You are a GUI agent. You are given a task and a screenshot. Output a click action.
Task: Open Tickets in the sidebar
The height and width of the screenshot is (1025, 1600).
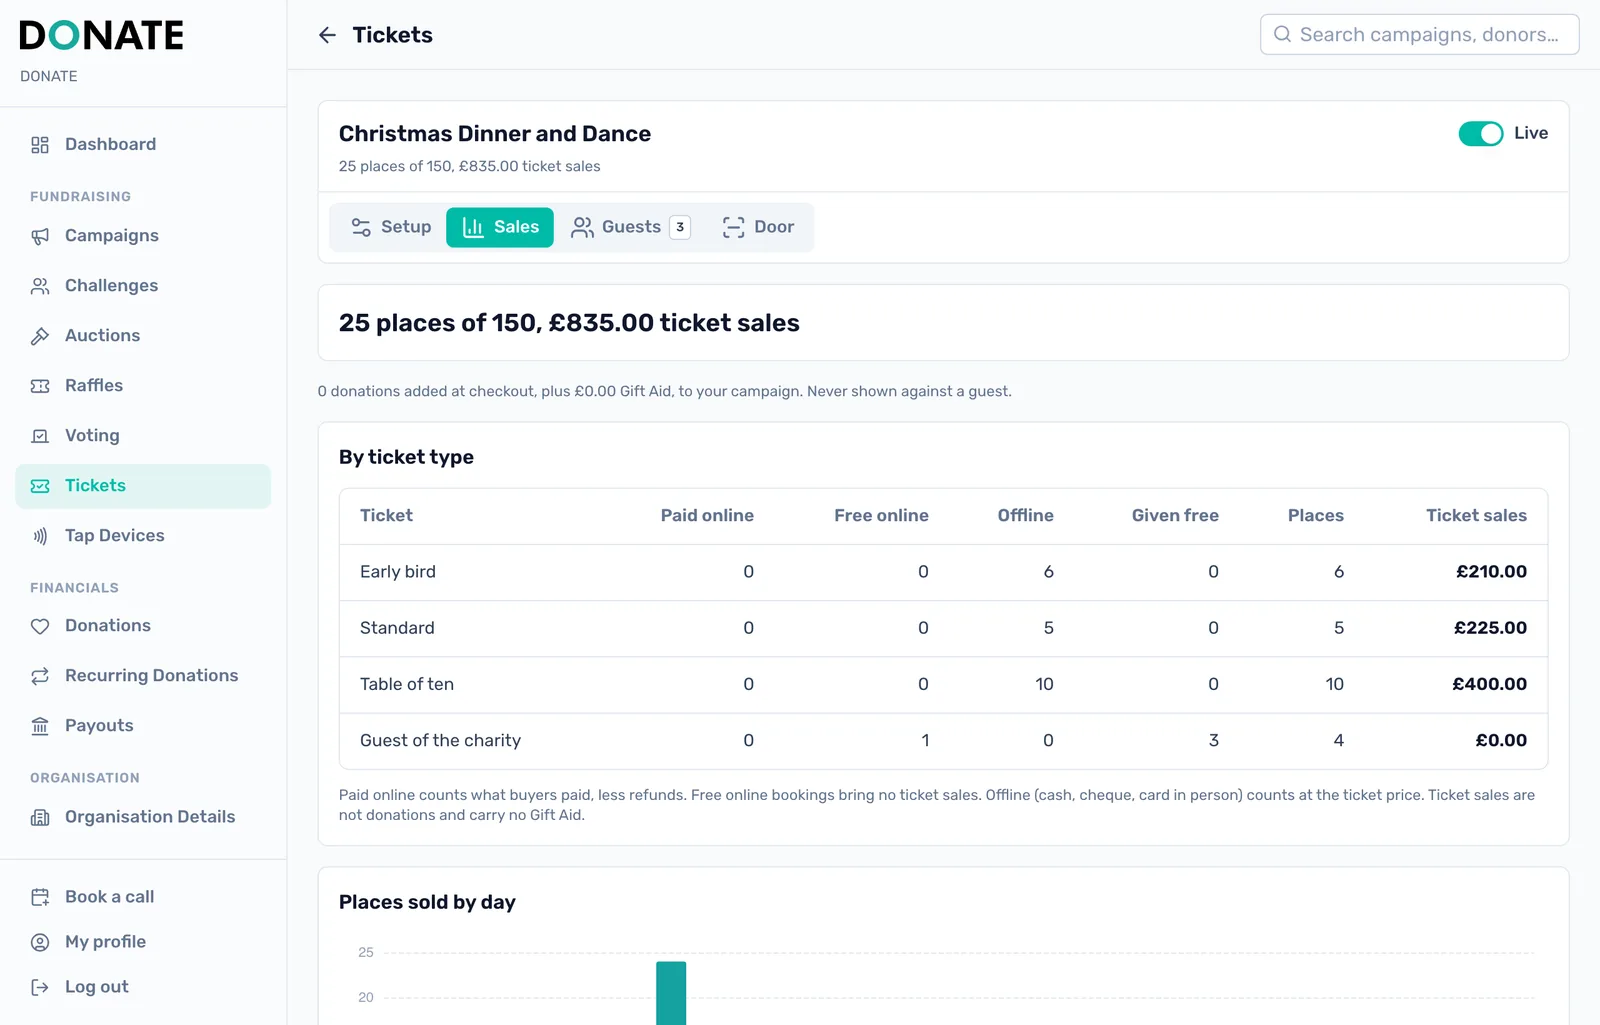(x=143, y=486)
